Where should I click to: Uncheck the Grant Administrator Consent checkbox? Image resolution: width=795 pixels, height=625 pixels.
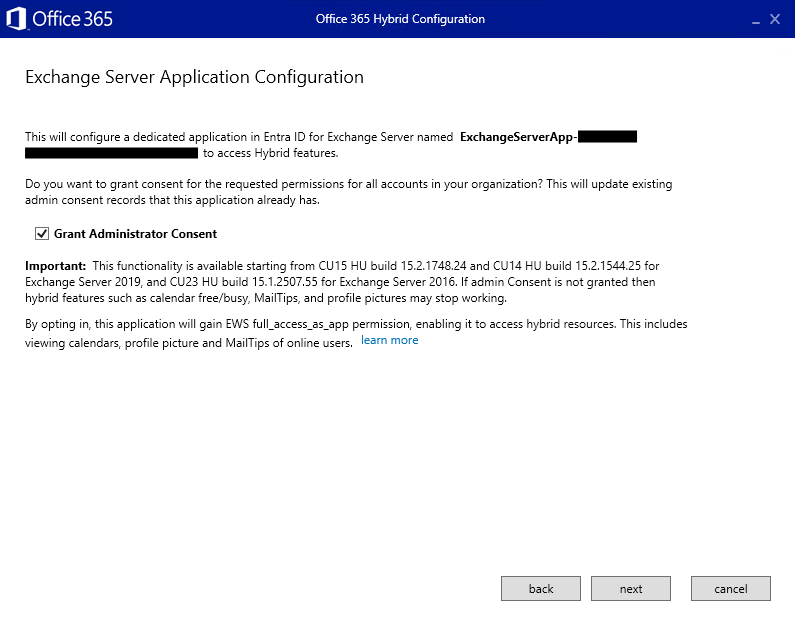[42, 234]
